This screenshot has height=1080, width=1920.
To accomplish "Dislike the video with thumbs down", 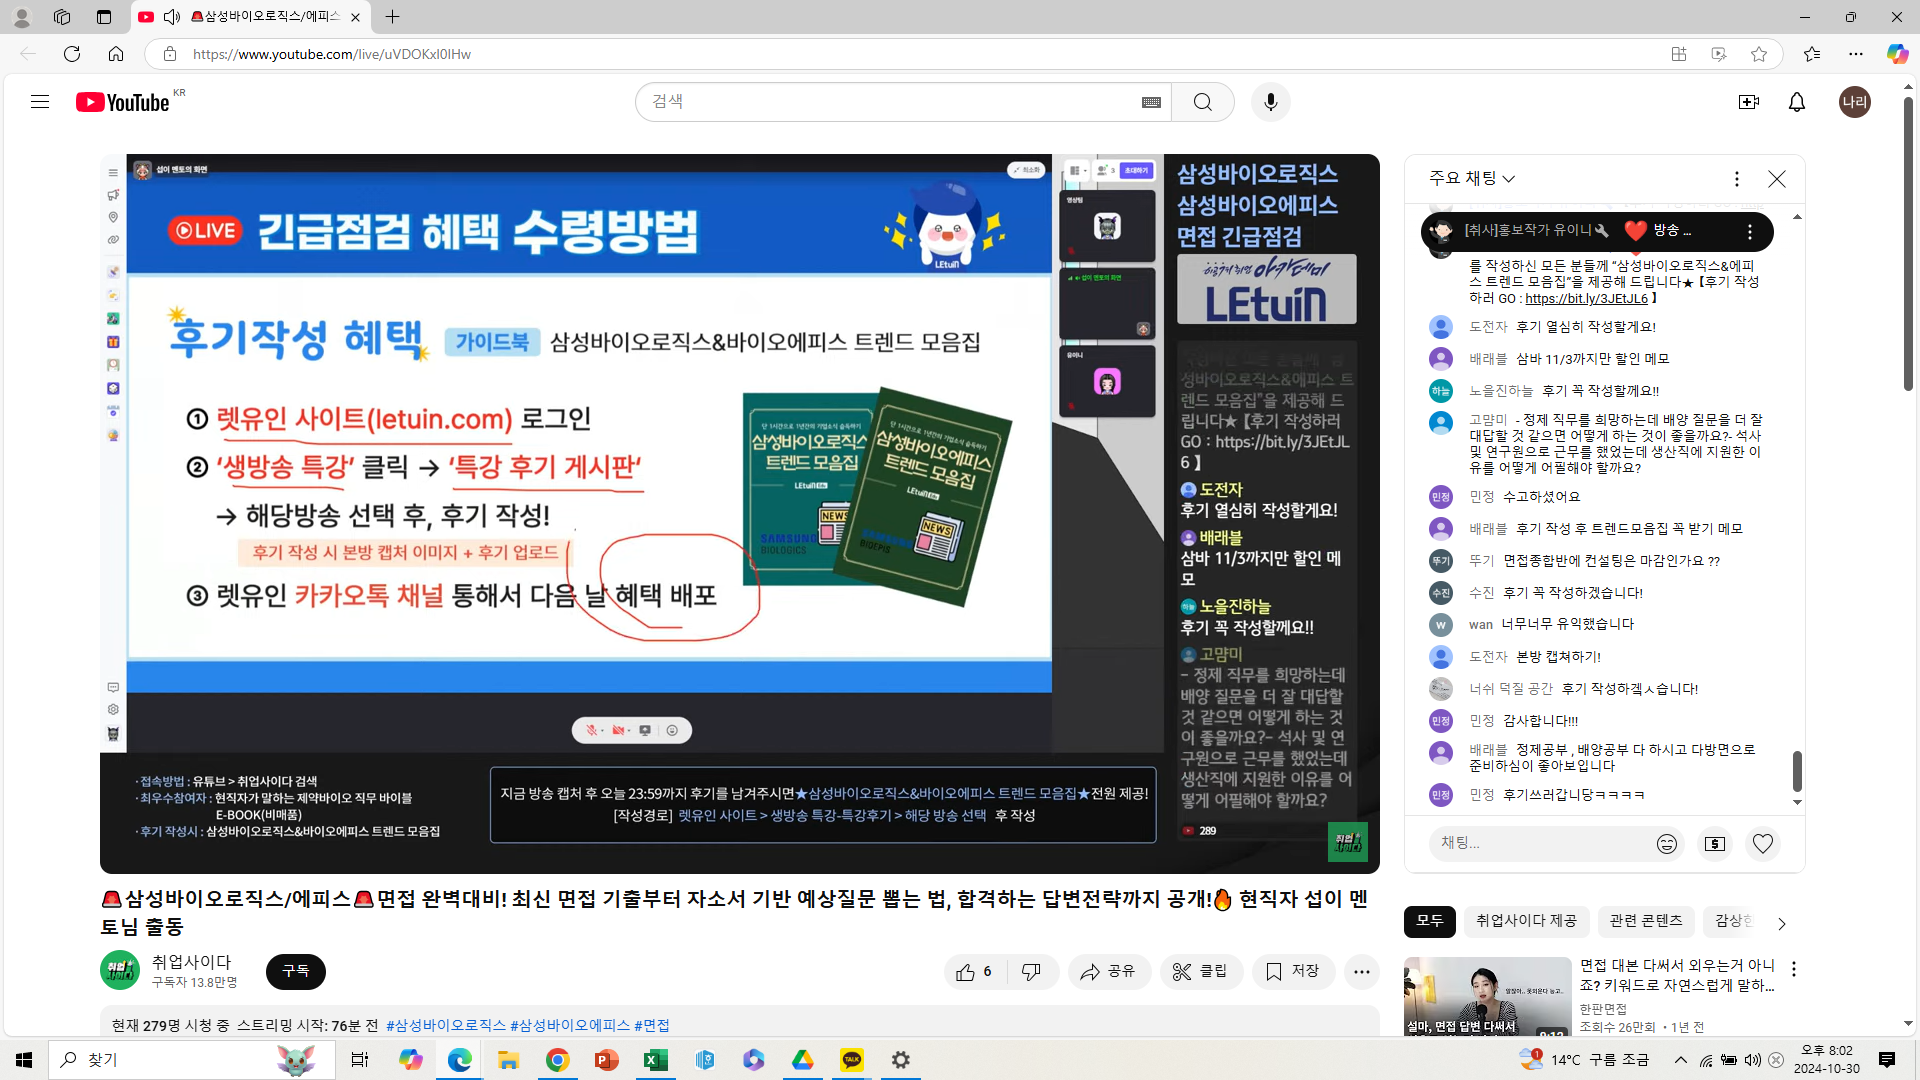I will 1031,972.
